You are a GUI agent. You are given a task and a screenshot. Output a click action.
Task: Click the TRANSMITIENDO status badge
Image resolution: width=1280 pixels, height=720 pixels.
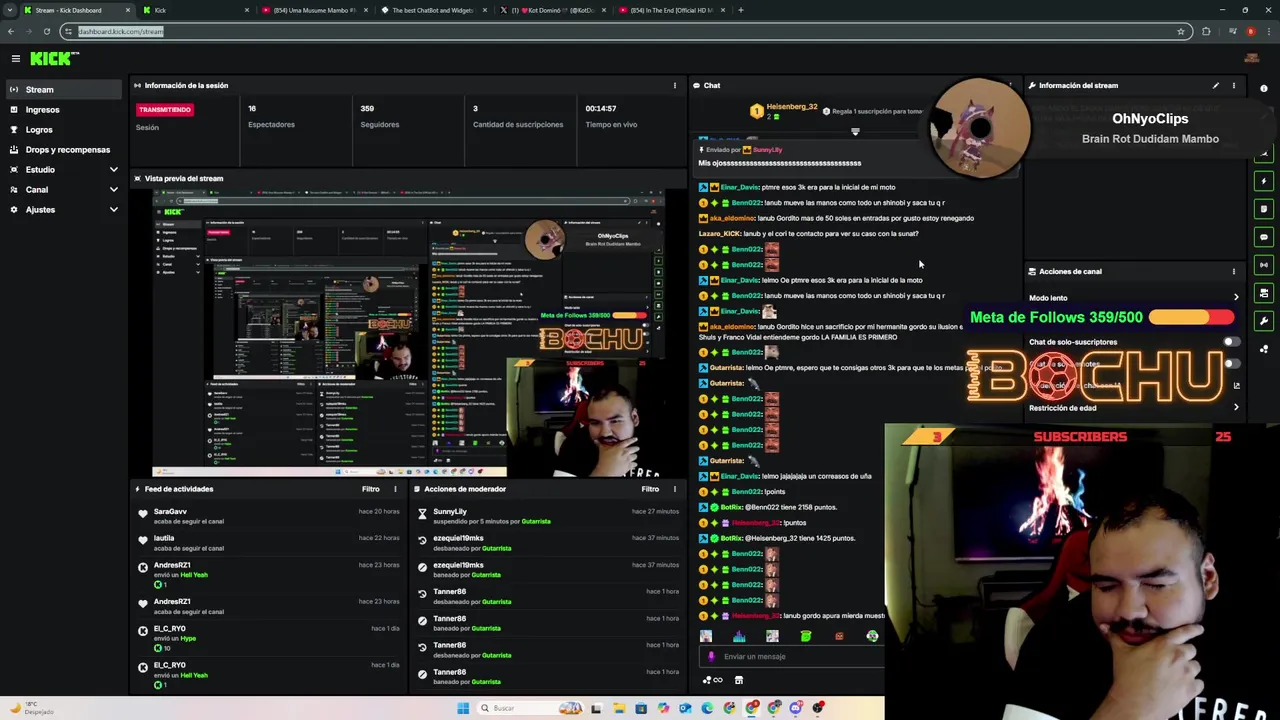point(165,109)
